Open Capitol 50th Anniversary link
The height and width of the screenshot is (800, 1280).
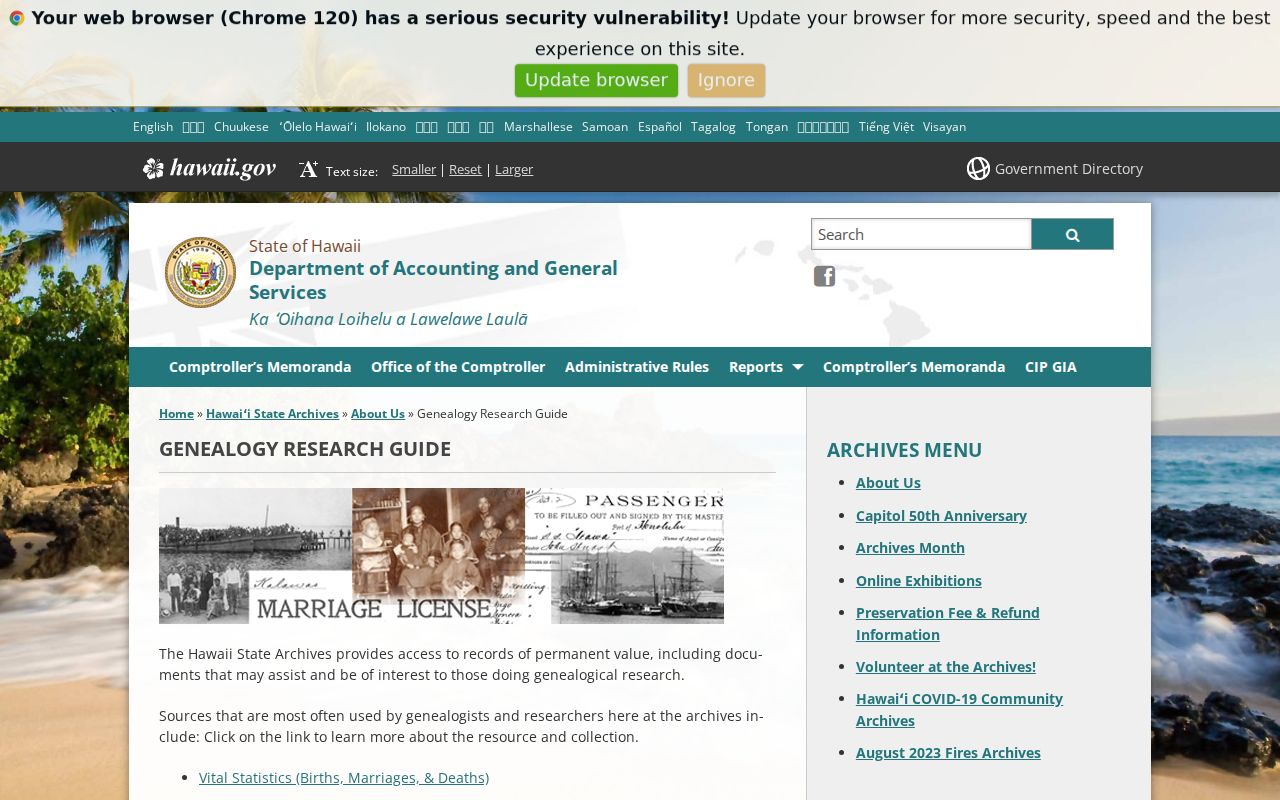pos(941,515)
